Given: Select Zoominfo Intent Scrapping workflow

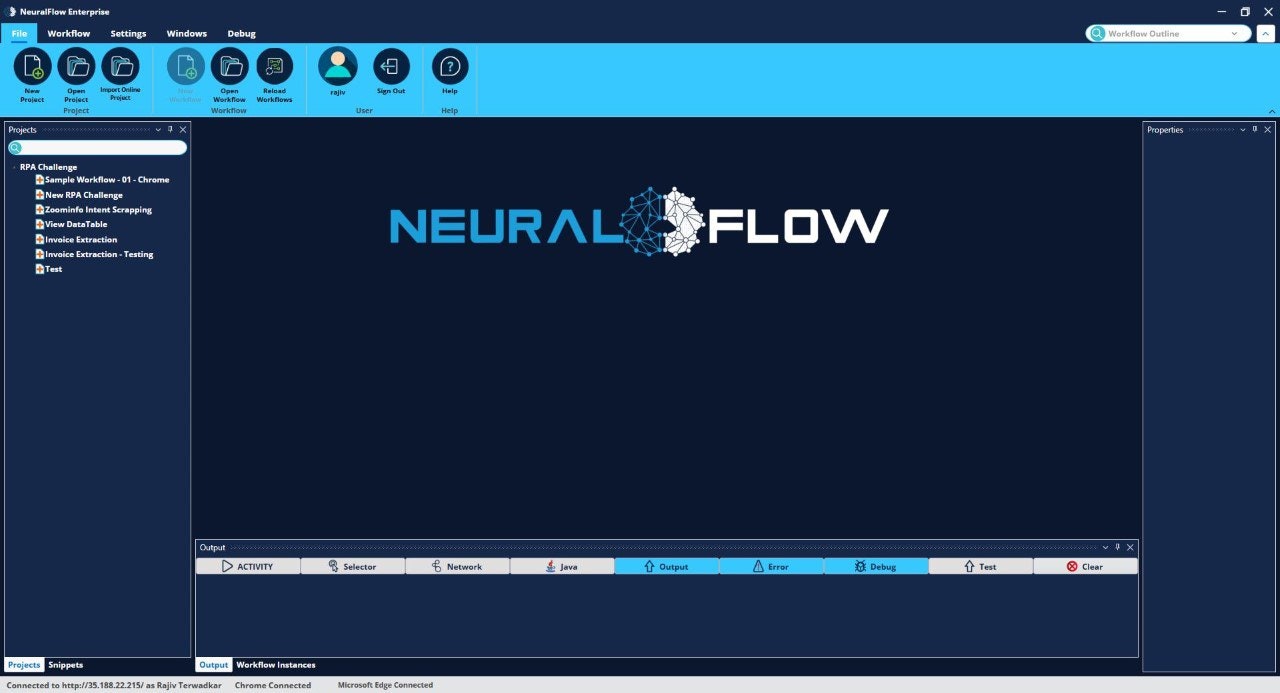Looking at the screenshot, I should point(98,210).
